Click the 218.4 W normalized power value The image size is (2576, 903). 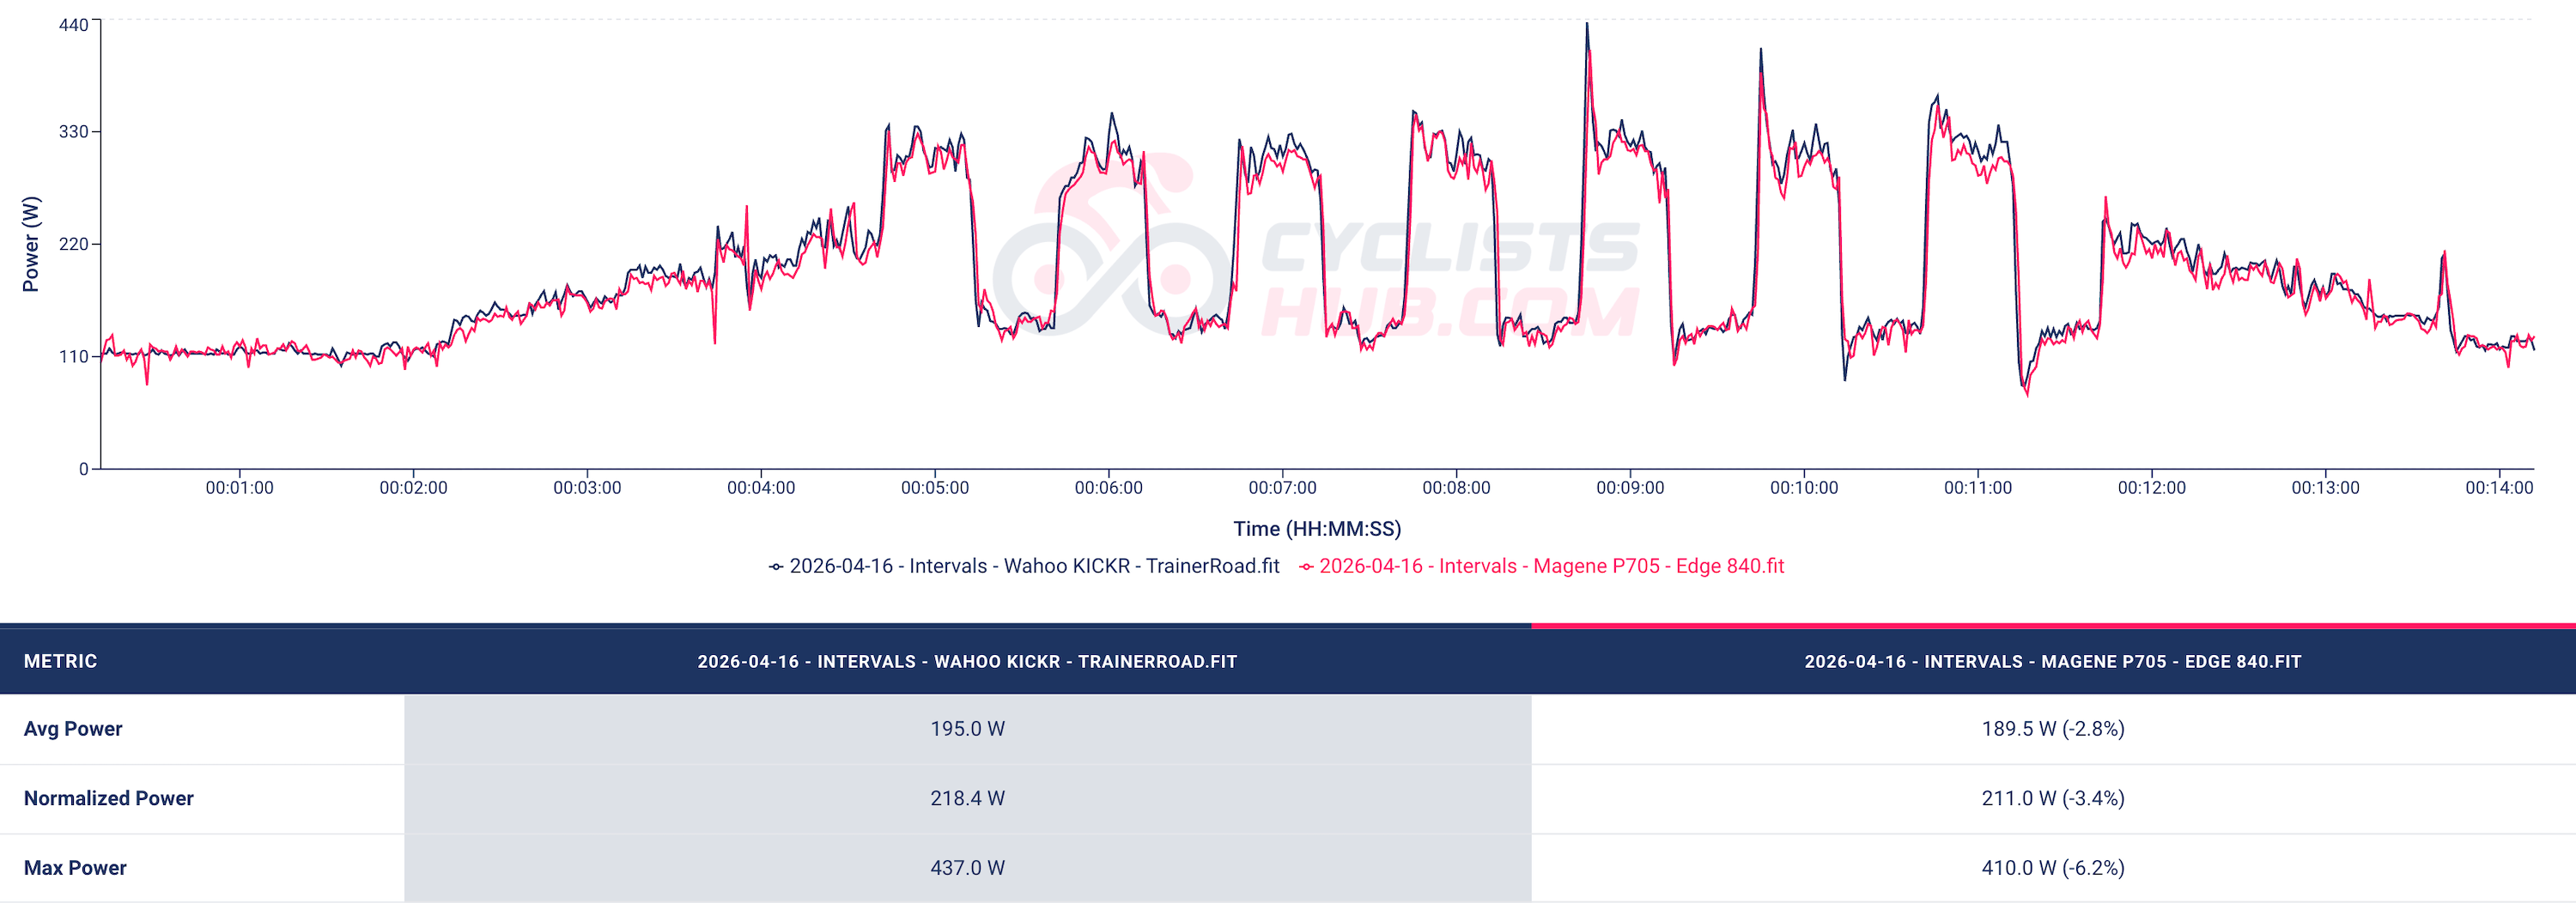click(967, 798)
